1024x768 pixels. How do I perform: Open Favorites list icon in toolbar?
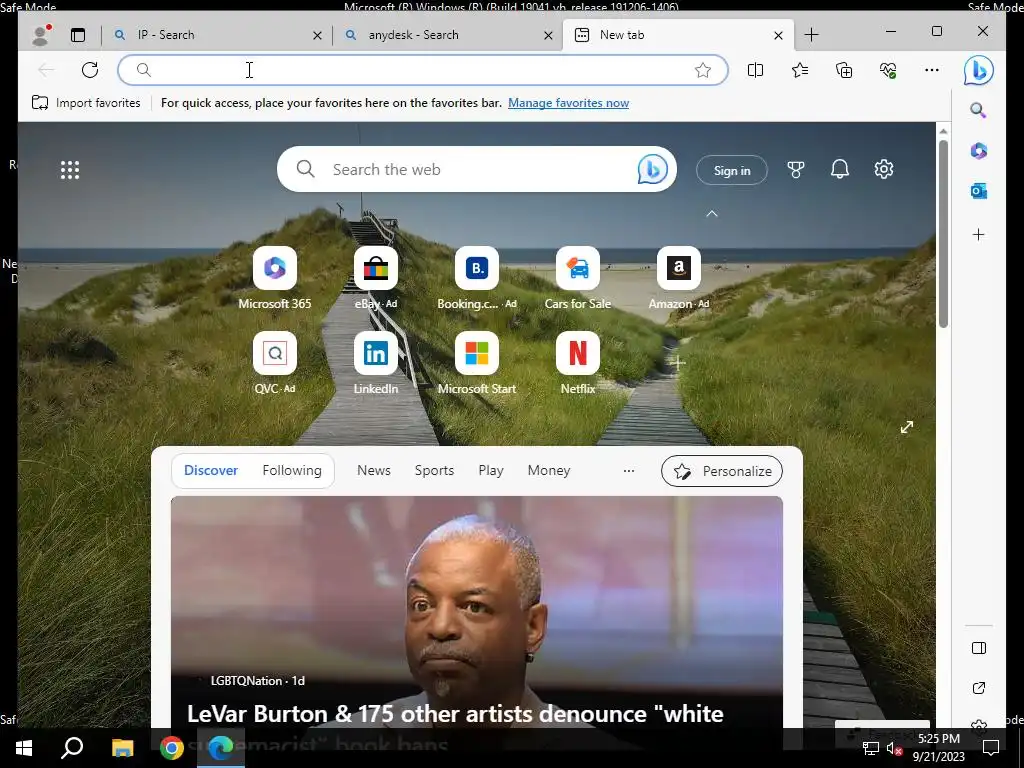800,70
